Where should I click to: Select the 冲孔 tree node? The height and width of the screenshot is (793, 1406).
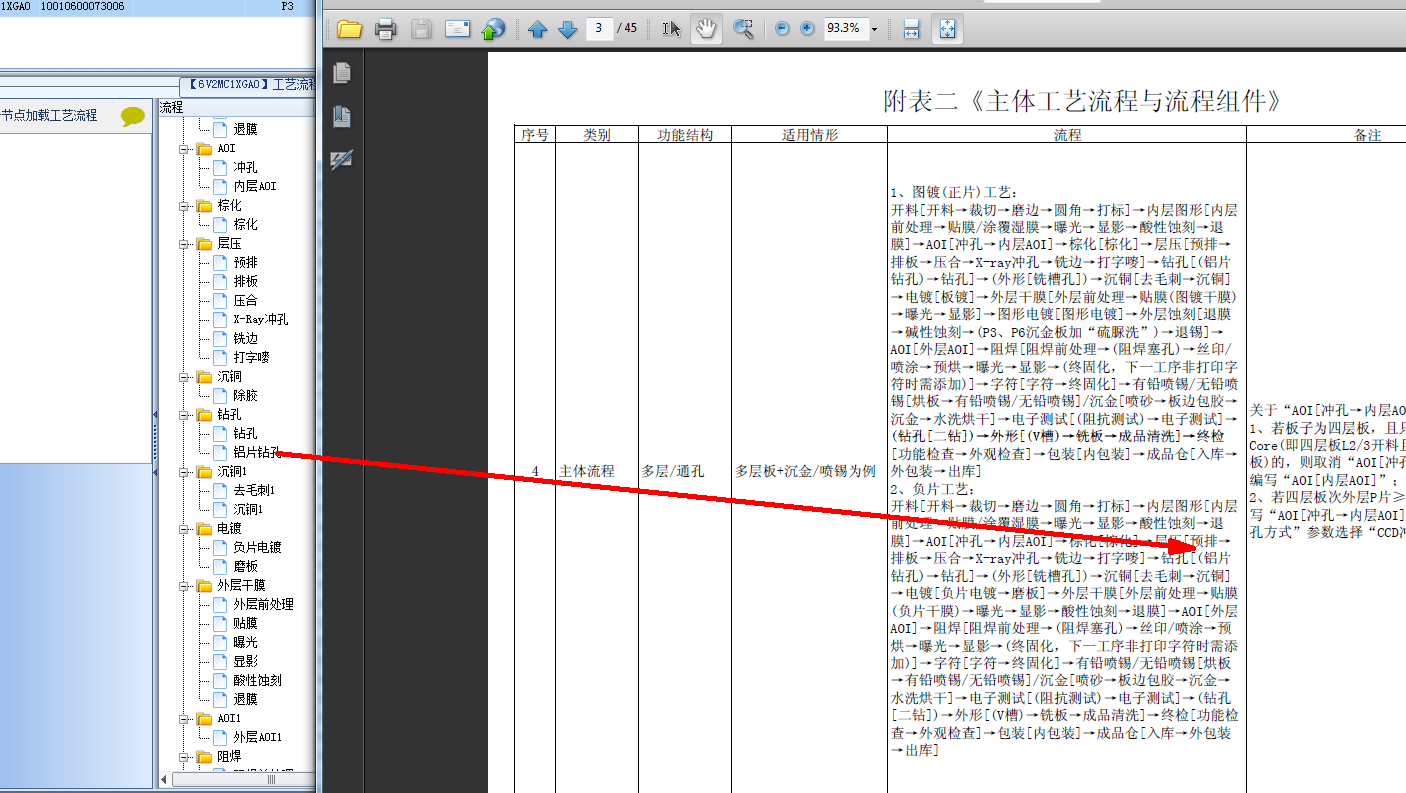click(246, 167)
